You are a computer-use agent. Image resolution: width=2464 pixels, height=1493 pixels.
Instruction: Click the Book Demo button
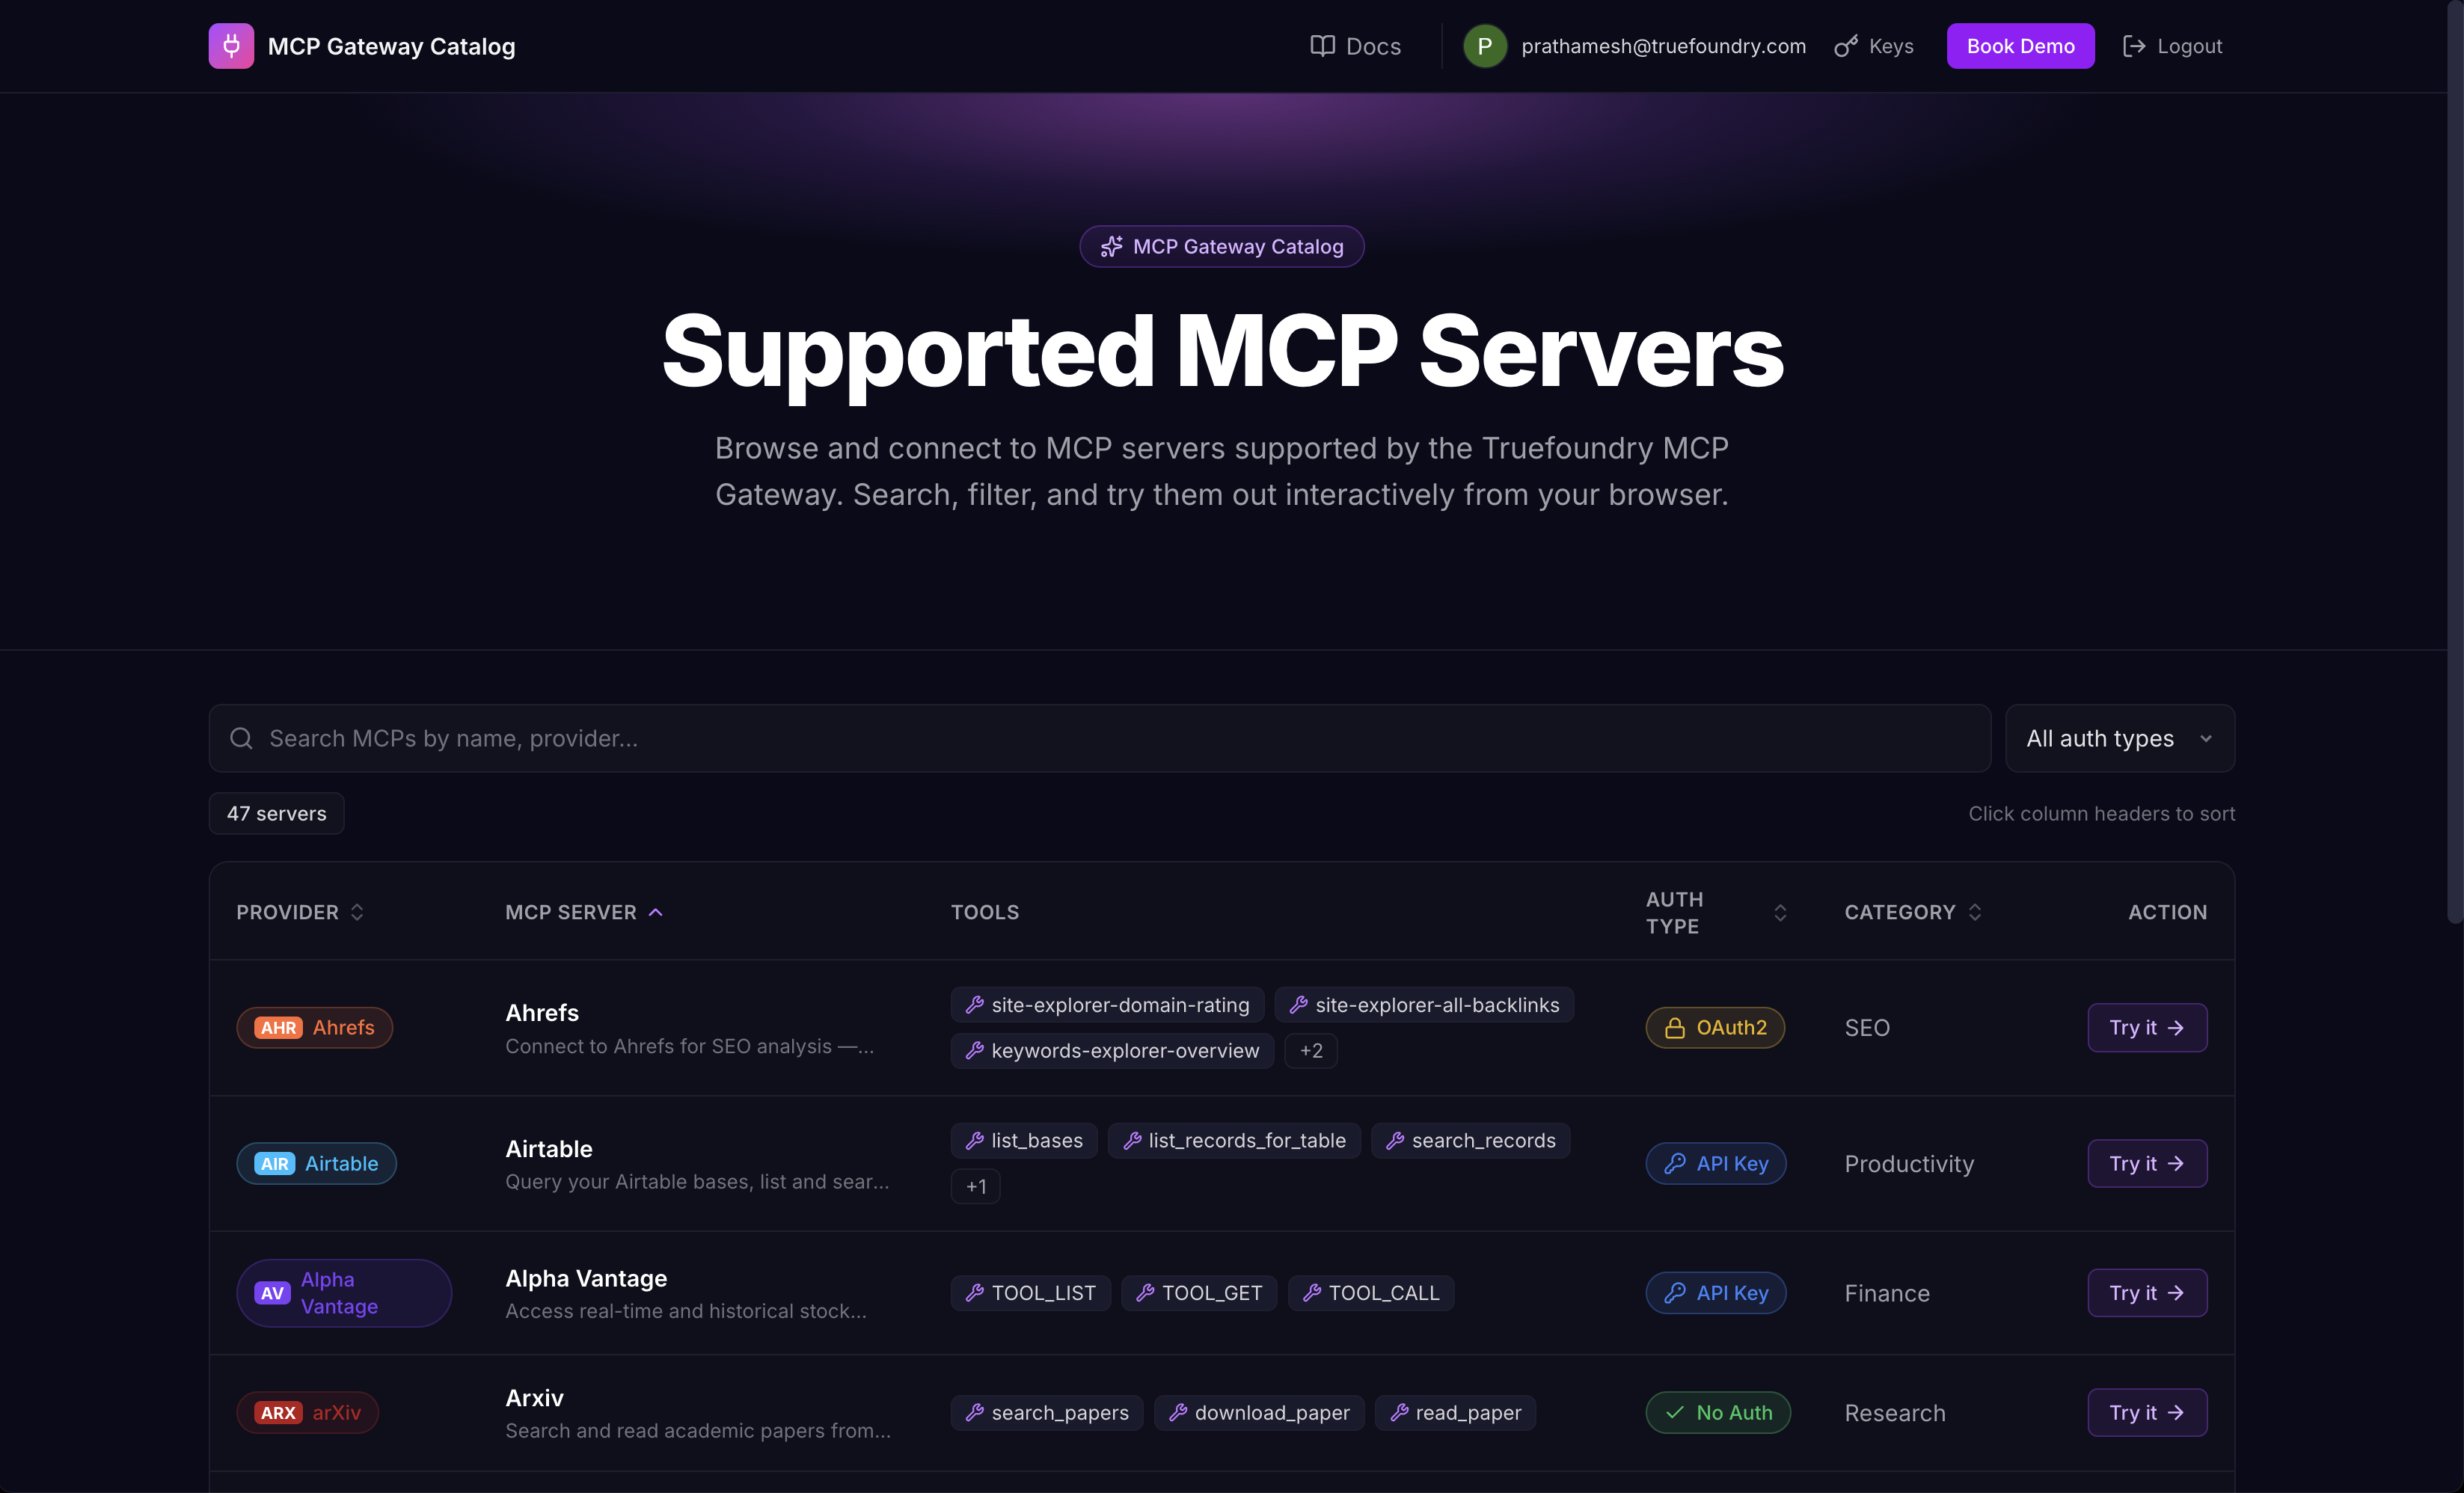pos(2020,46)
